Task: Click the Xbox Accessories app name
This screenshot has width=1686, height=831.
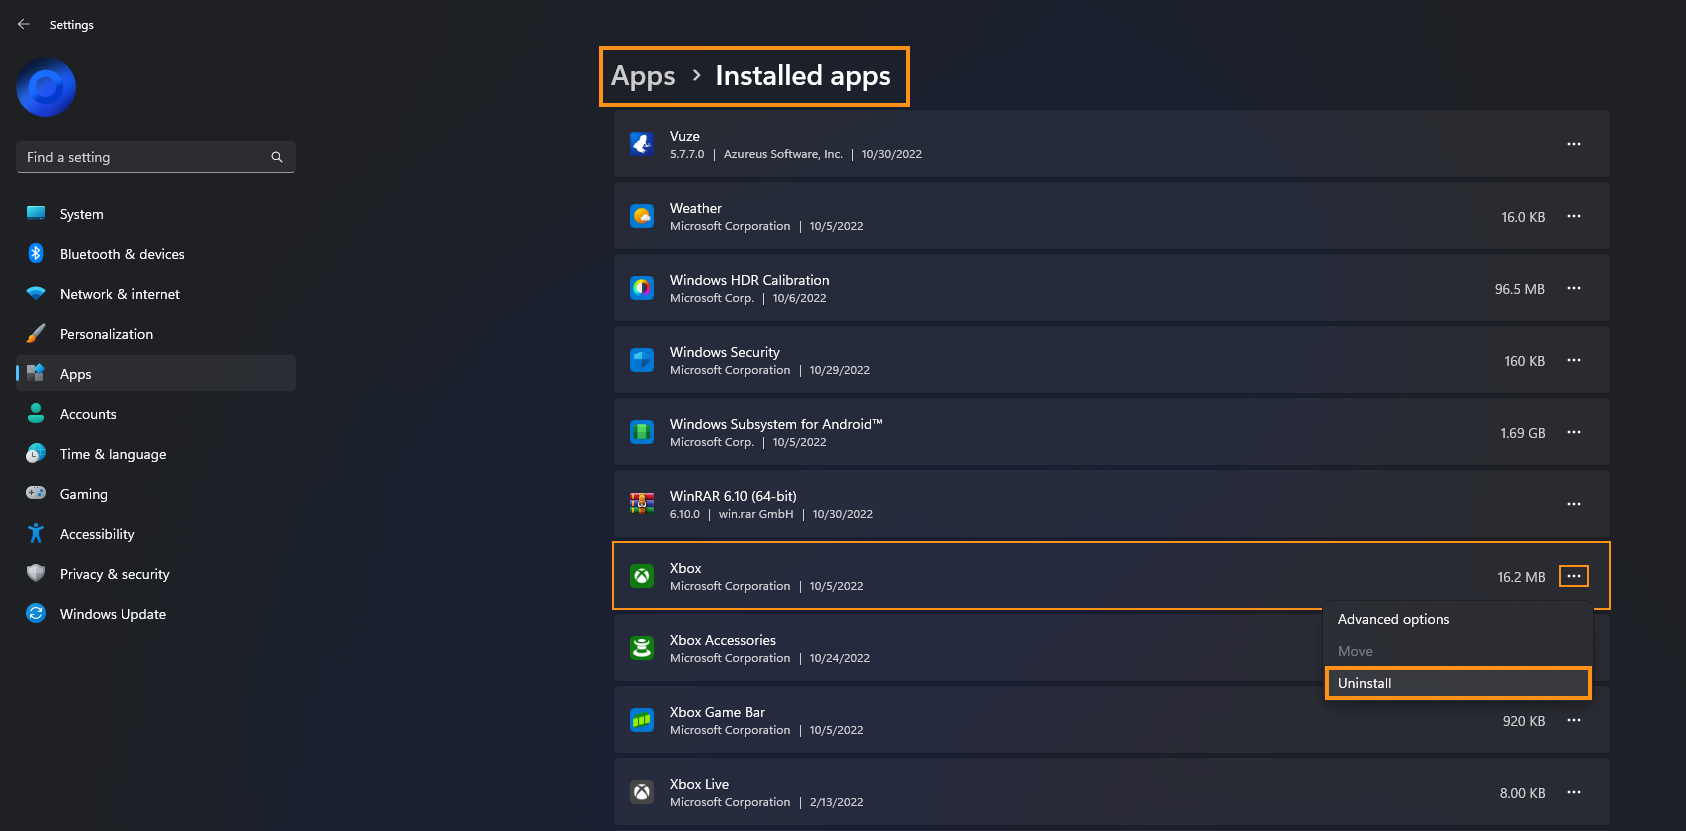Action: click(x=723, y=640)
